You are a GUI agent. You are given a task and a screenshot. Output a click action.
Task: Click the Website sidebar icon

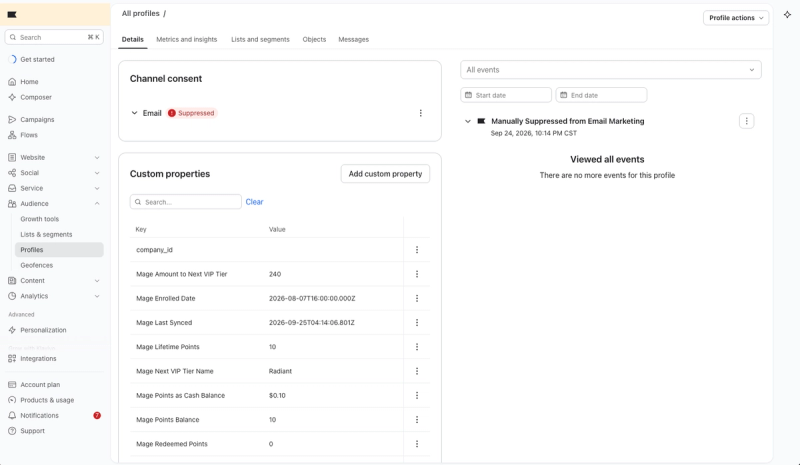pos(12,157)
